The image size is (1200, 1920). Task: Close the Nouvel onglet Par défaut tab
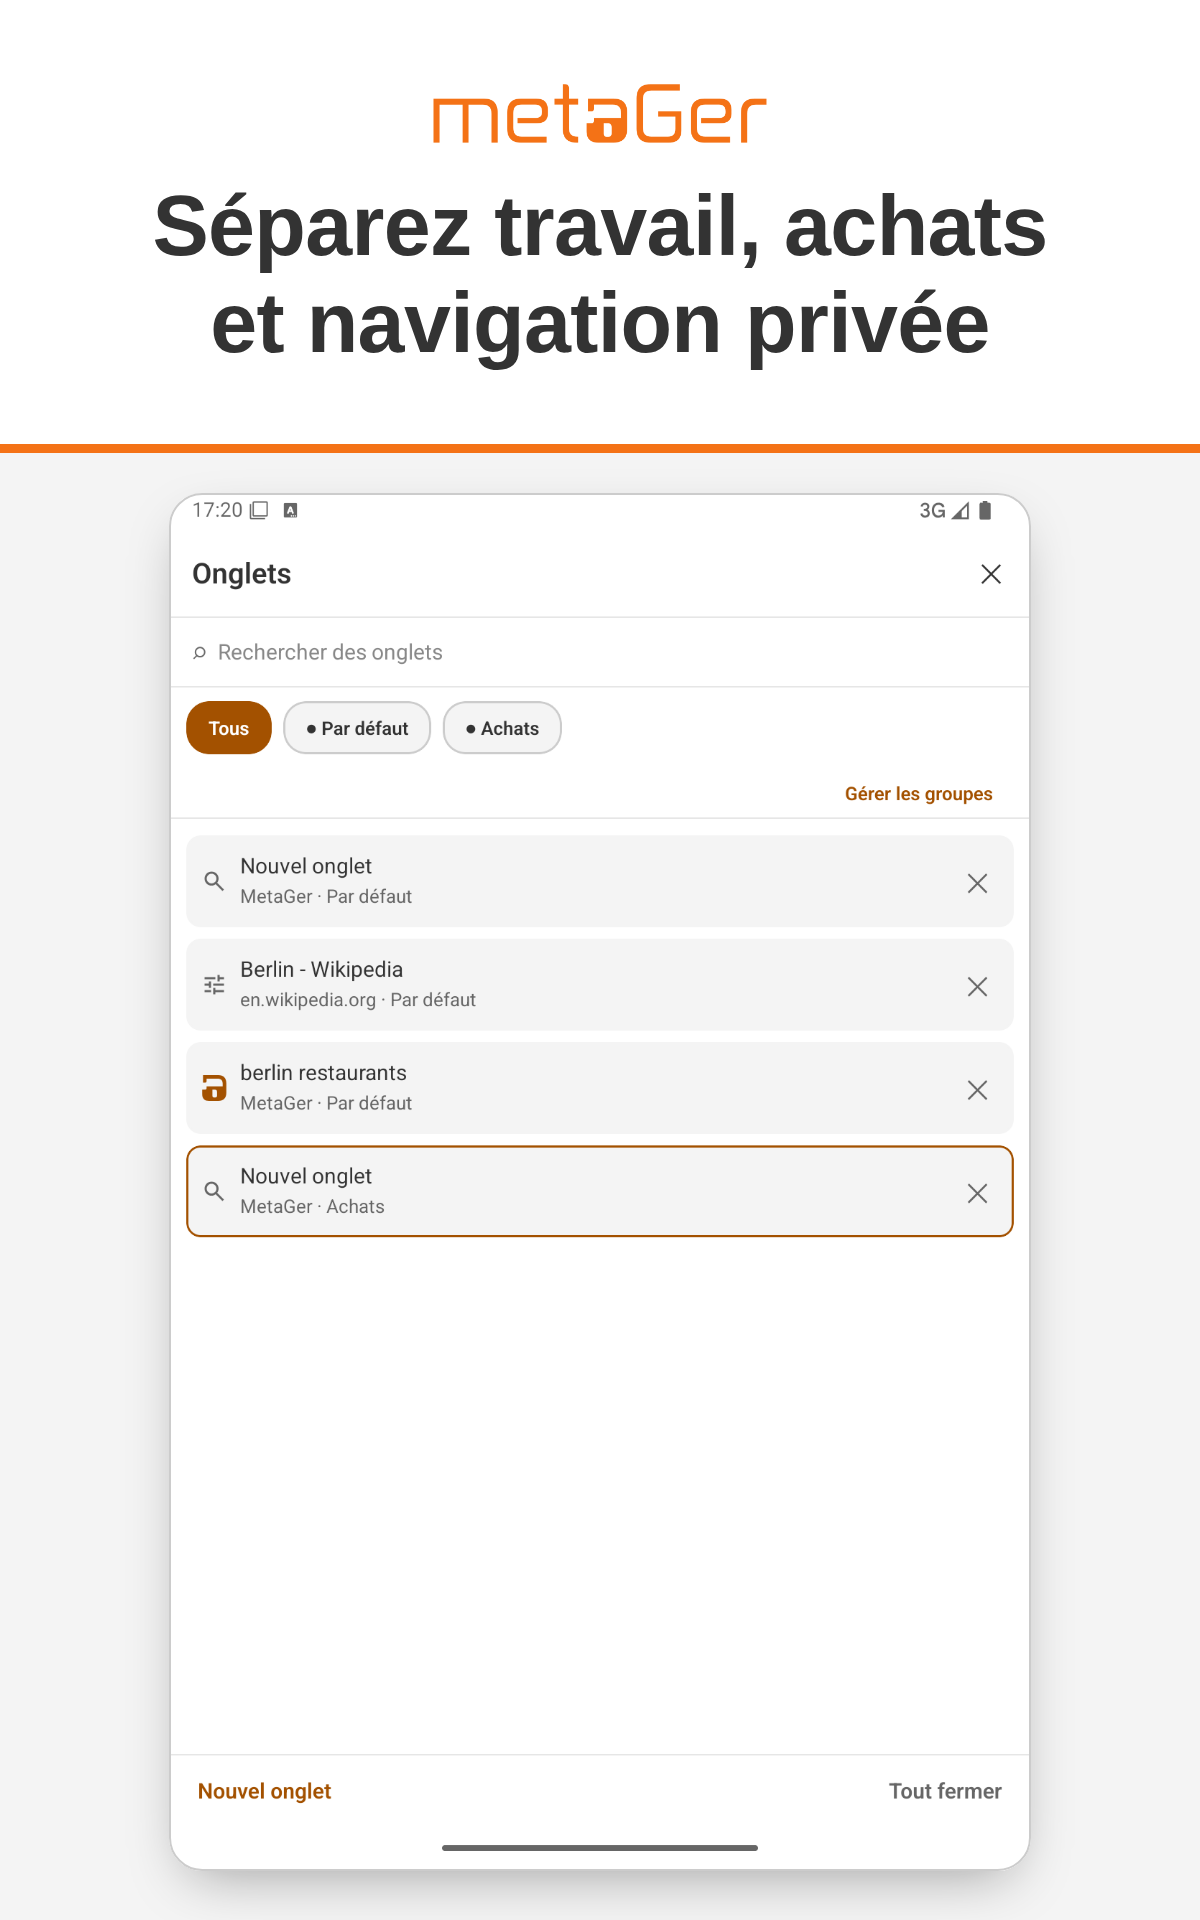coord(977,883)
